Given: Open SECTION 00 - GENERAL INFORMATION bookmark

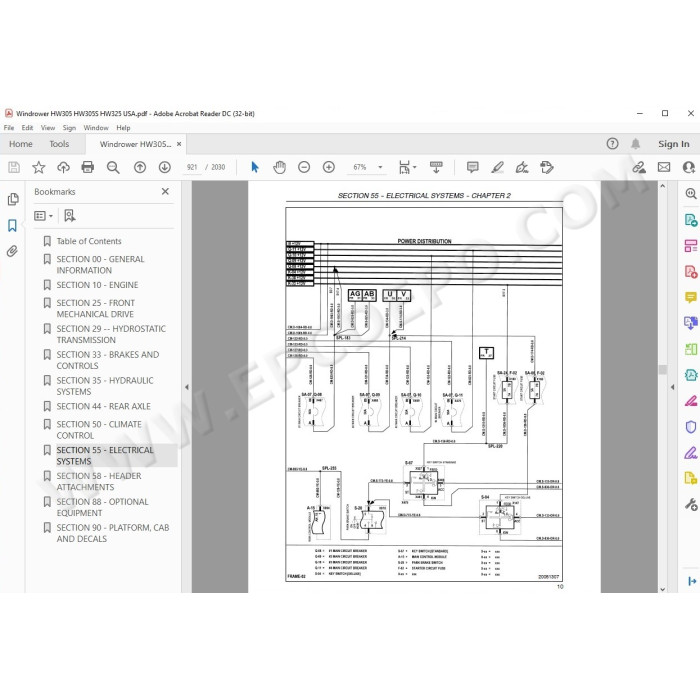Looking at the screenshot, I should (x=100, y=265).
